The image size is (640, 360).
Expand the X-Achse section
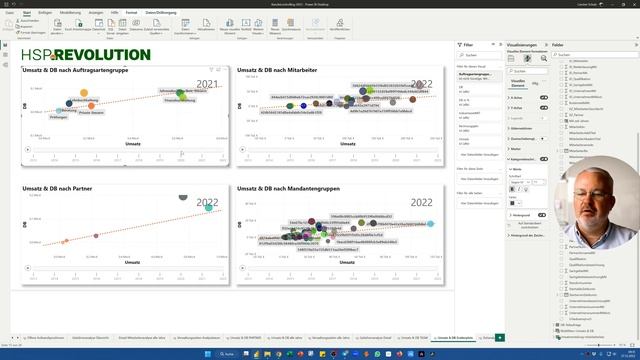coord(509,98)
